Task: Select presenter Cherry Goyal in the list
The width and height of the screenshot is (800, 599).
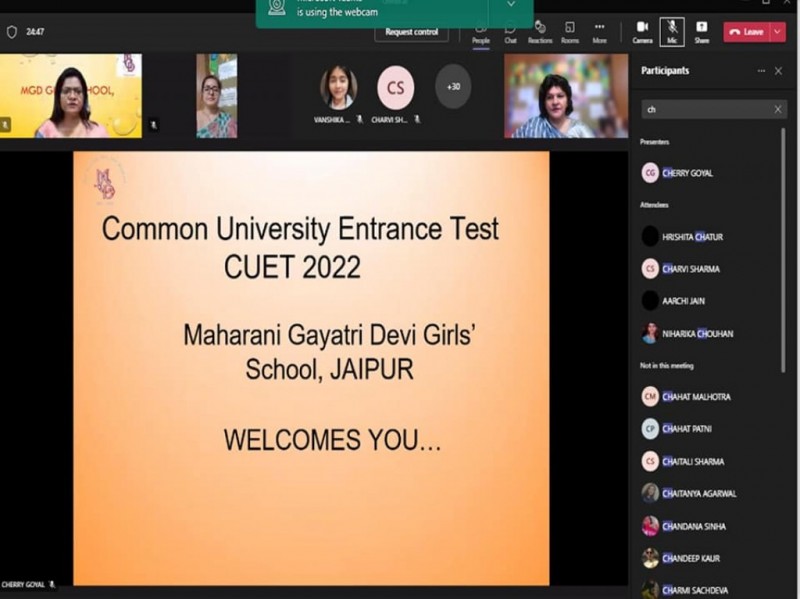Action: 709,173
